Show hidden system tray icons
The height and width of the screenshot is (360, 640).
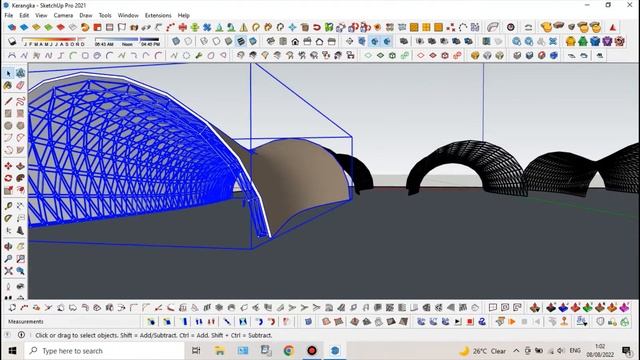[516, 351]
